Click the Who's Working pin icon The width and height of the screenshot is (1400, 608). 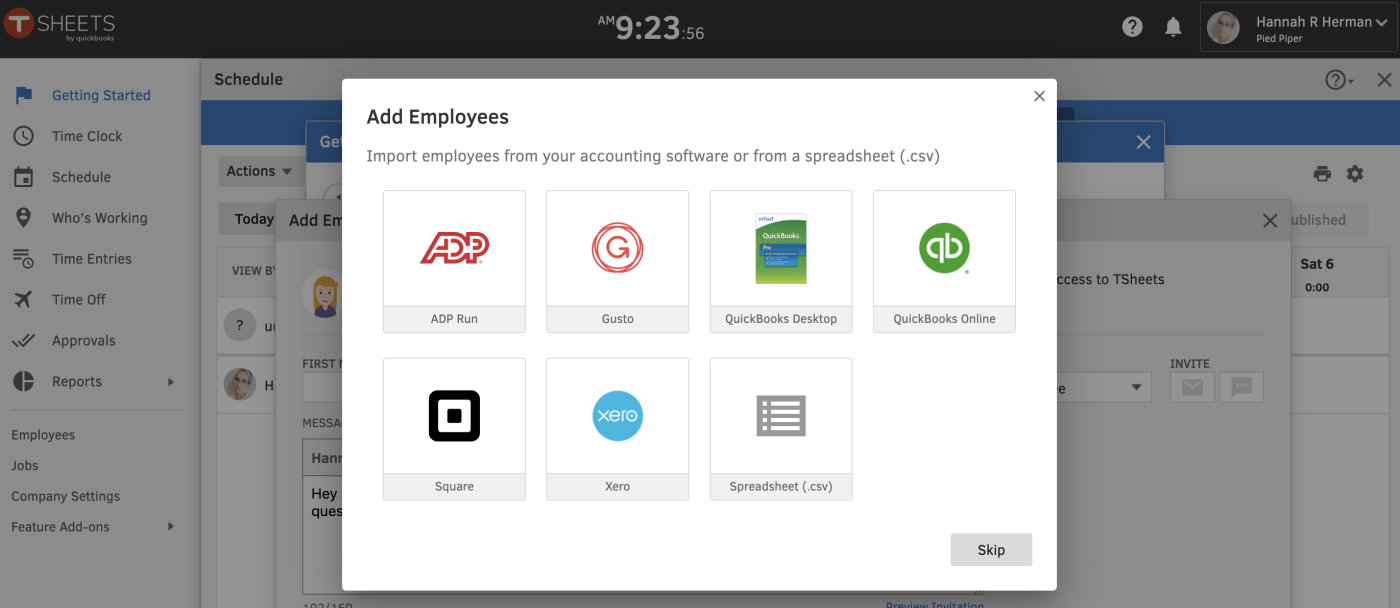pos(23,218)
